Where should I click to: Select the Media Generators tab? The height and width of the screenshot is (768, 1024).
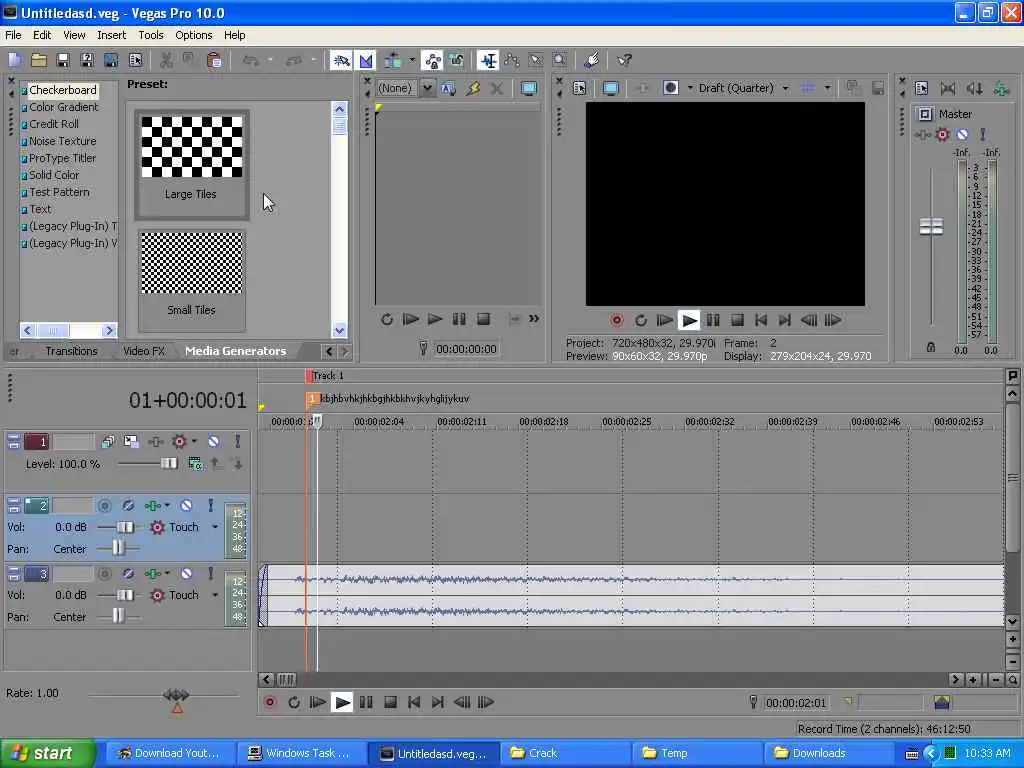point(236,351)
